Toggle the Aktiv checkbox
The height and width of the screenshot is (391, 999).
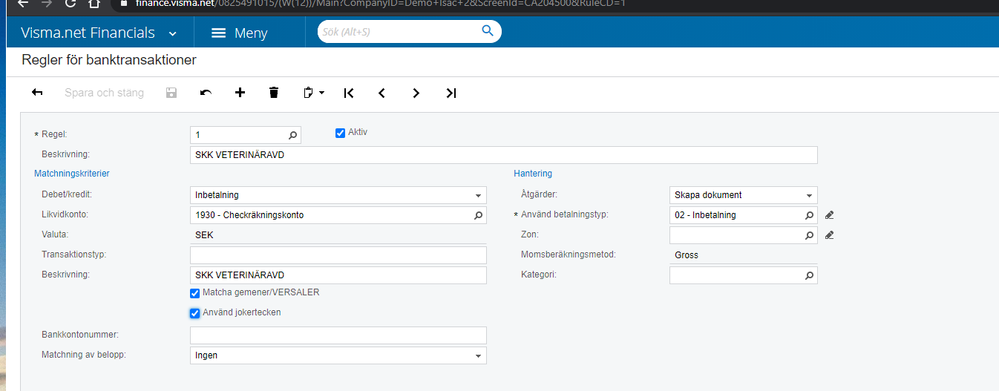tap(340, 133)
